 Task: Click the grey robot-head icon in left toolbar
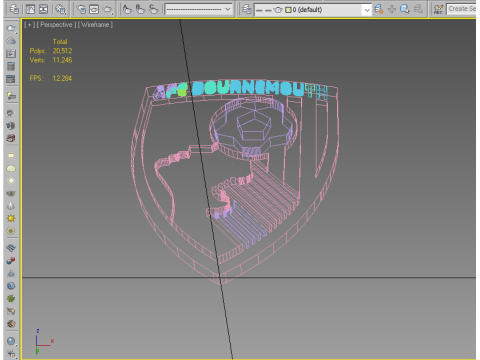point(10,113)
